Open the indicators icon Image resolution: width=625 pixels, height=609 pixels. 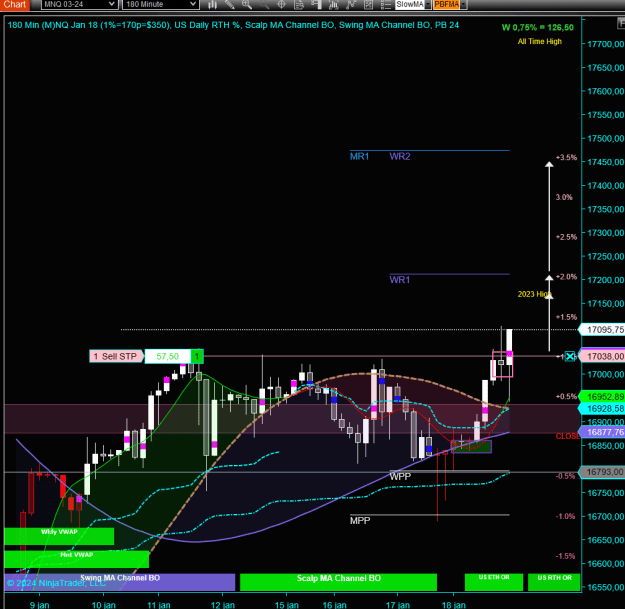click(333, 4)
